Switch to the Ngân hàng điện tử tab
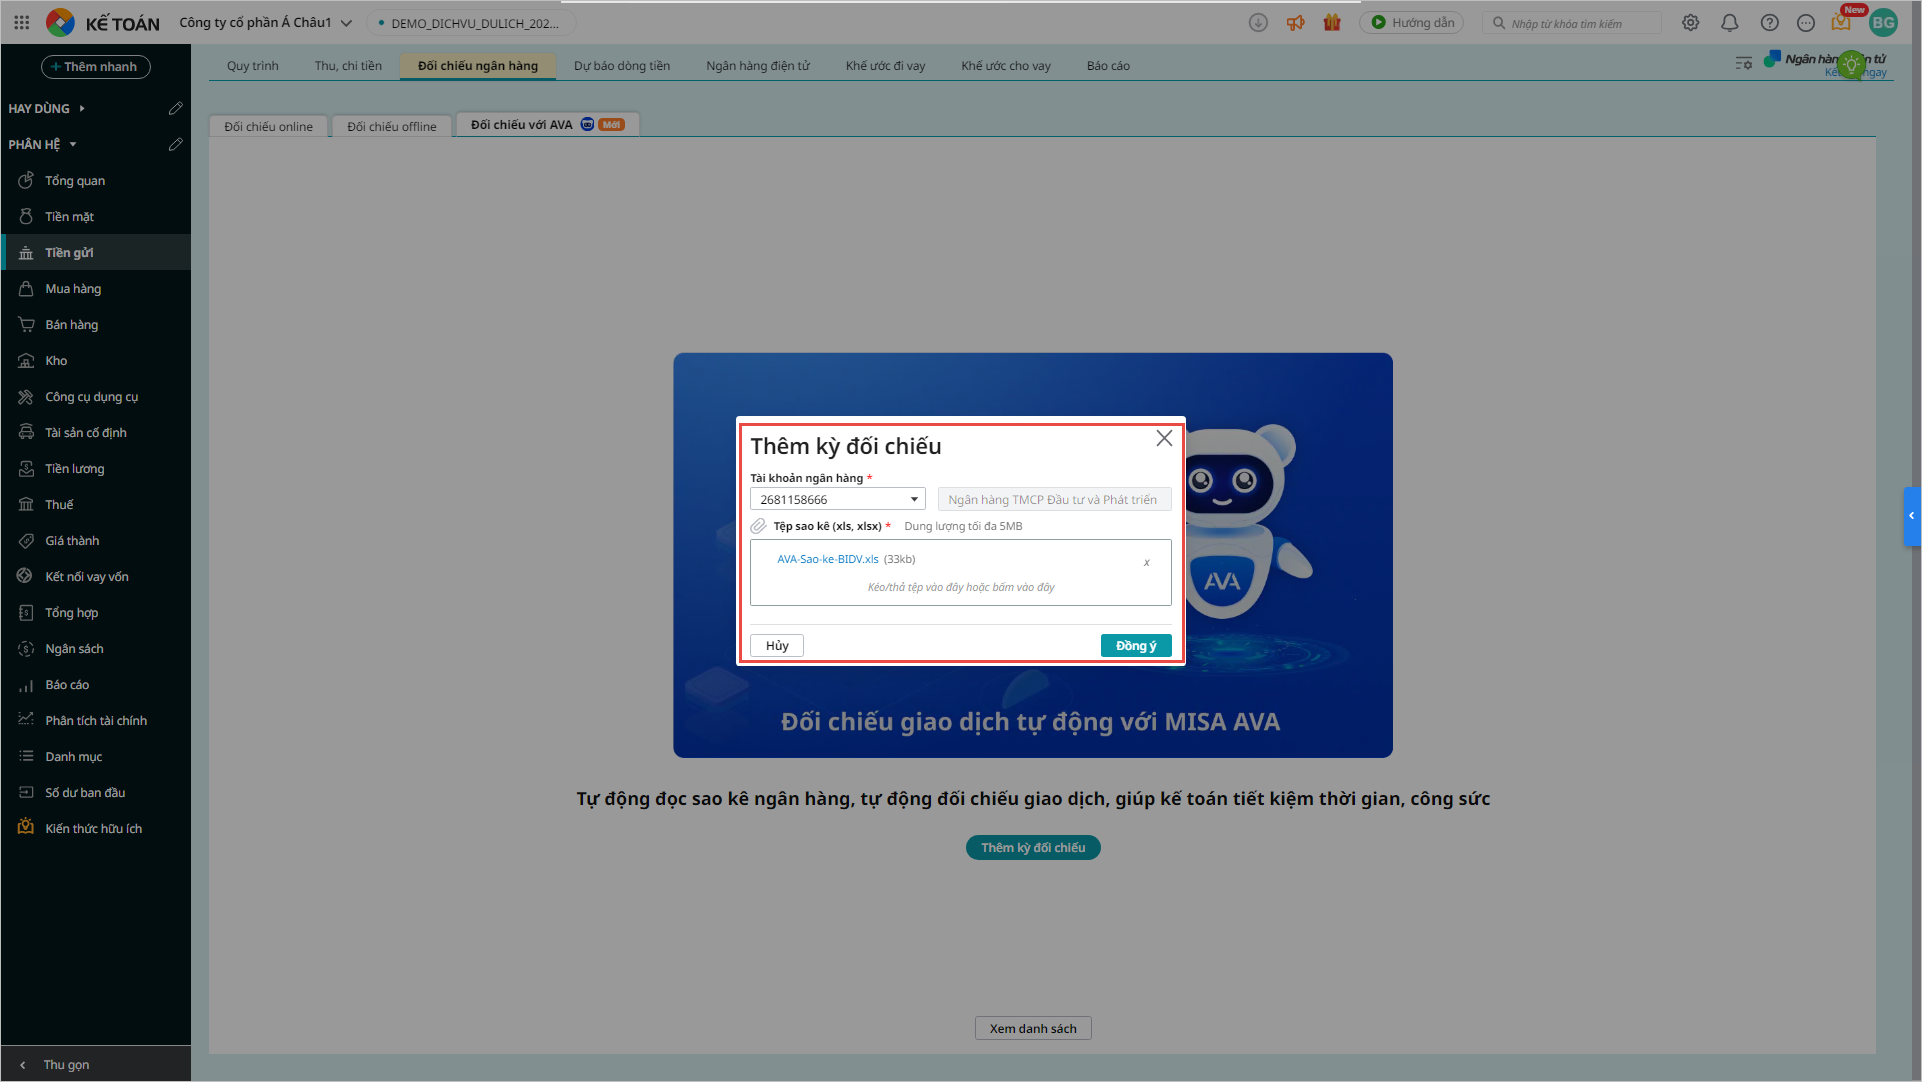 (758, 66)
